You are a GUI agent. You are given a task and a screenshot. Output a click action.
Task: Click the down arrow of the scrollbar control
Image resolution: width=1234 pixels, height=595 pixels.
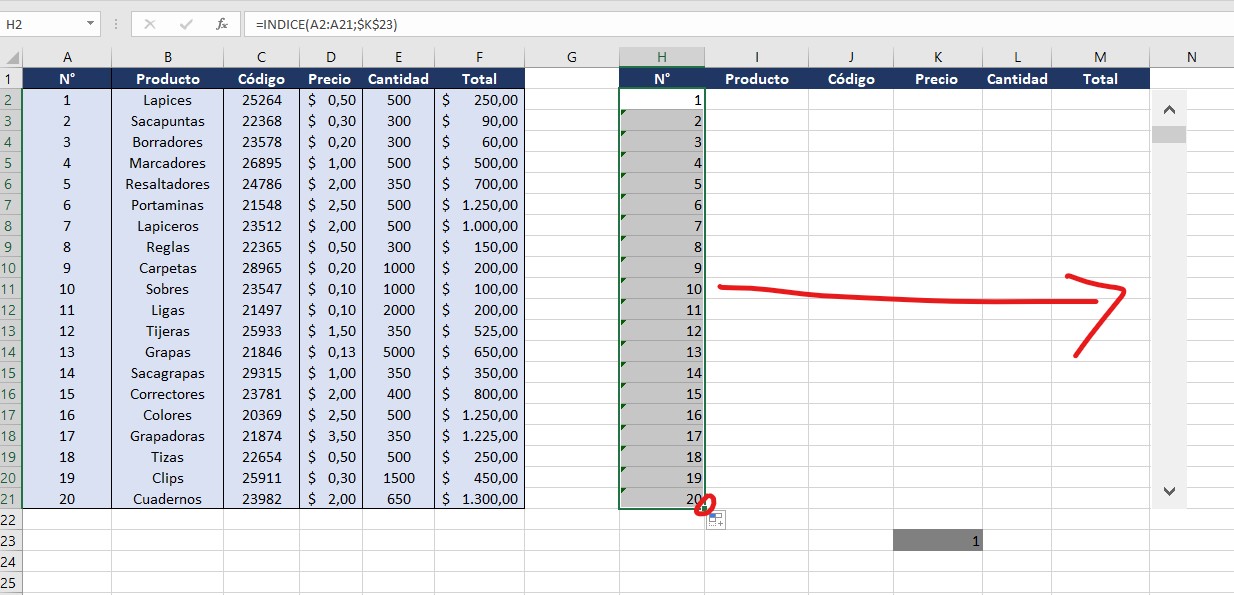pyautogui.click(x=1168, y=491)
